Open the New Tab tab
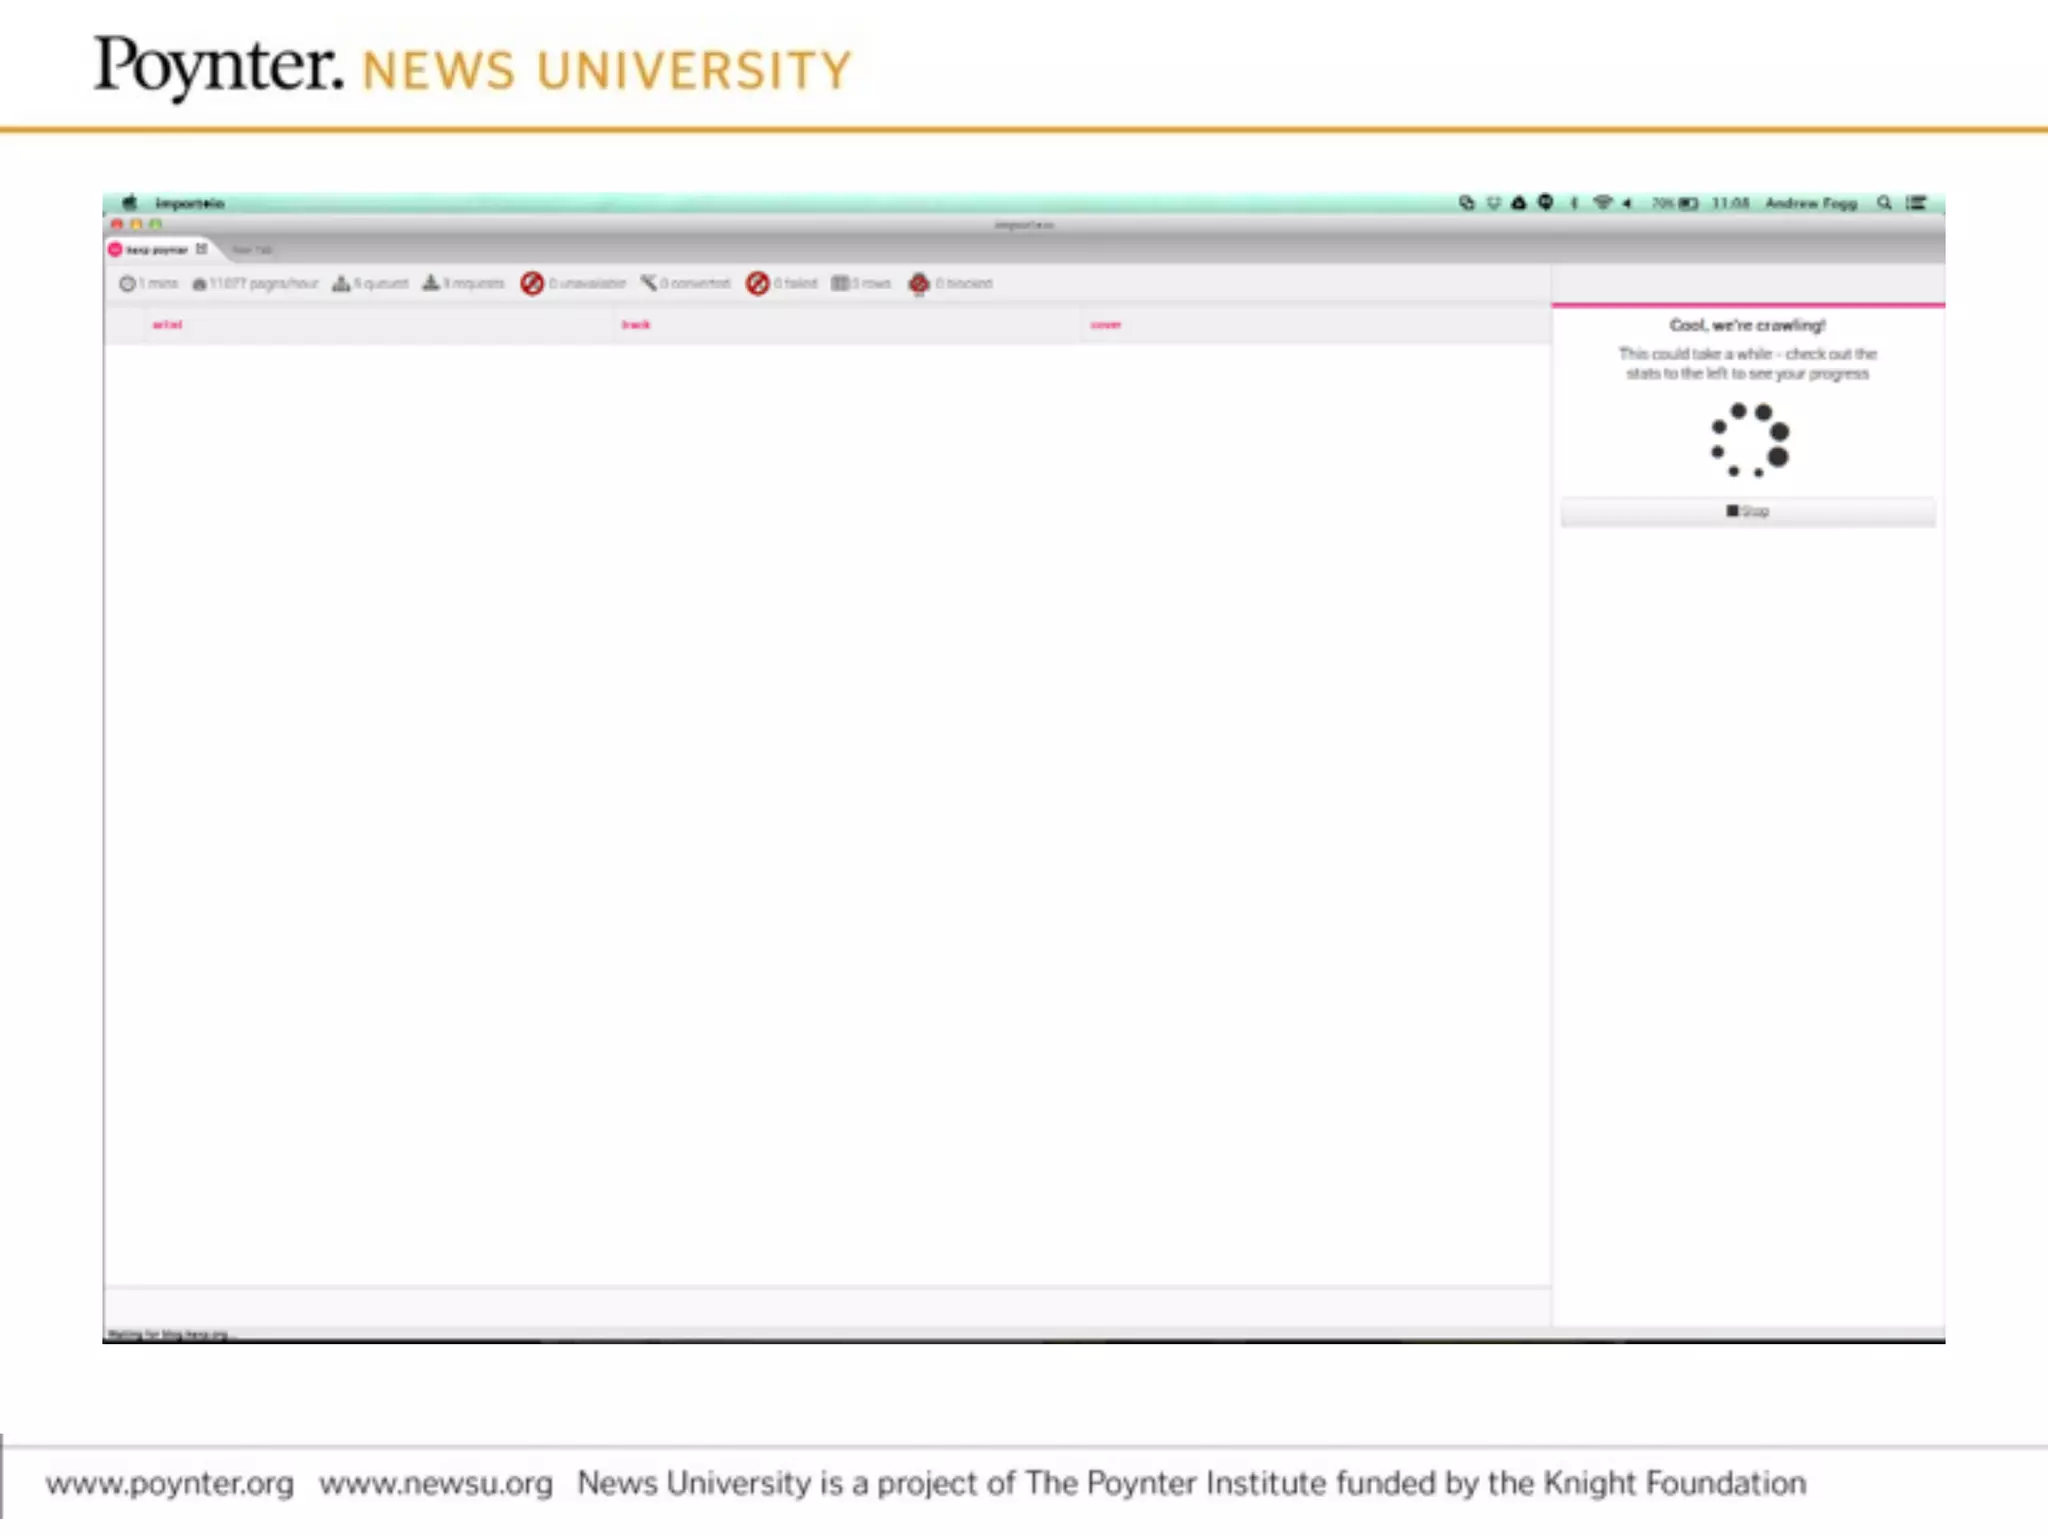The height and width of the screenshot is (1536, 2048). point(252,250)
